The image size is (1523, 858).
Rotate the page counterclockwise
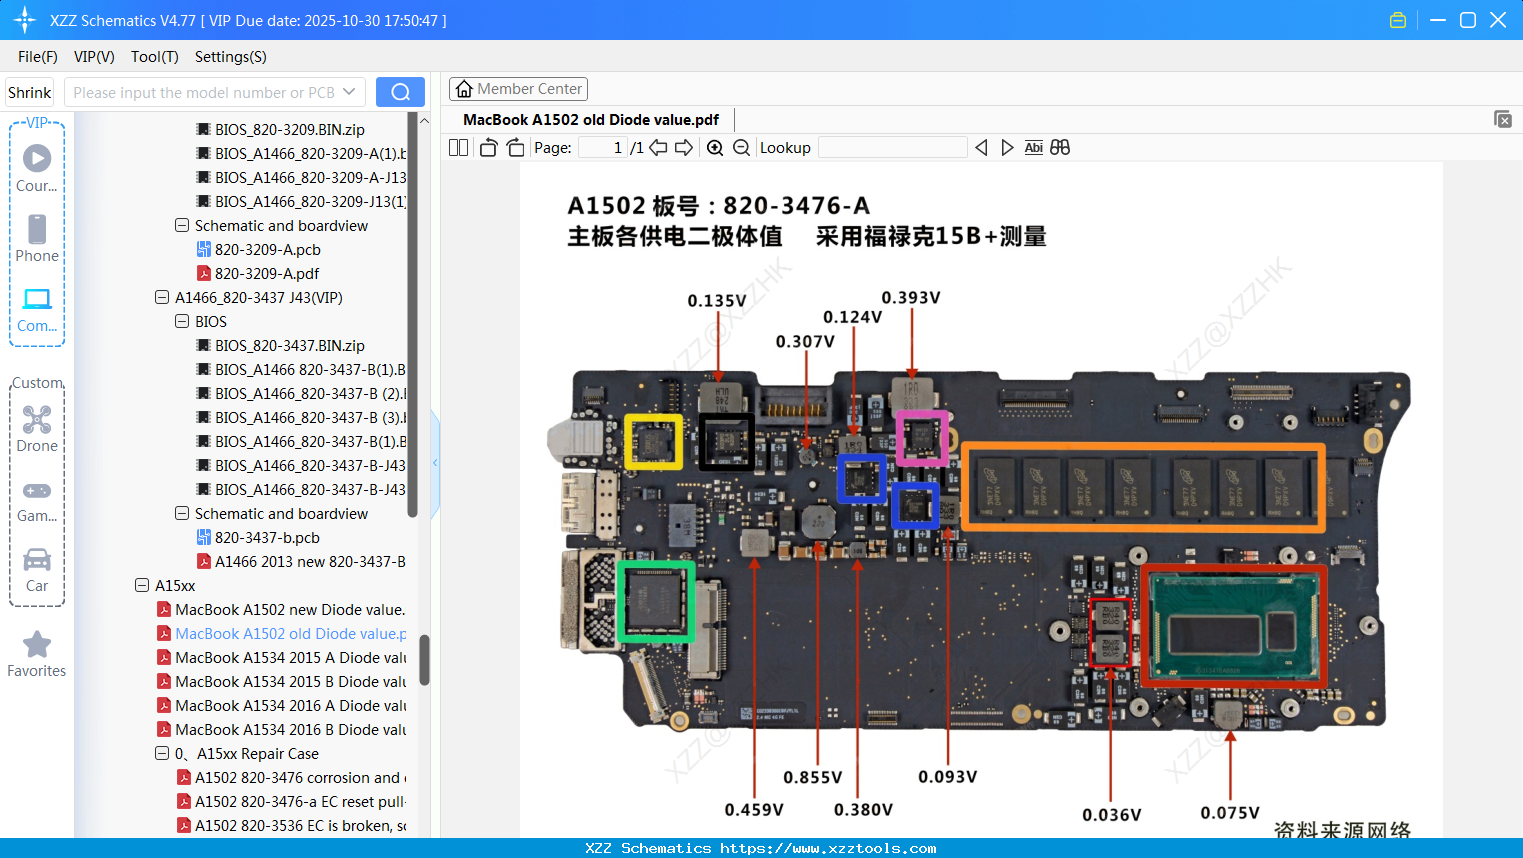tap(488, 148)
